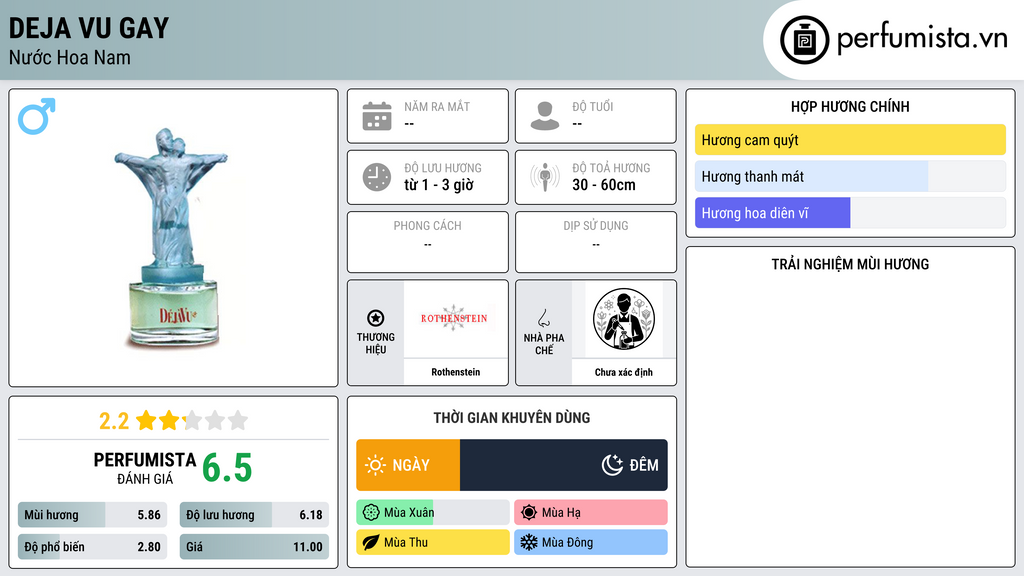Click the star badge Thương hiệu icon

click(x=376, y=318)
